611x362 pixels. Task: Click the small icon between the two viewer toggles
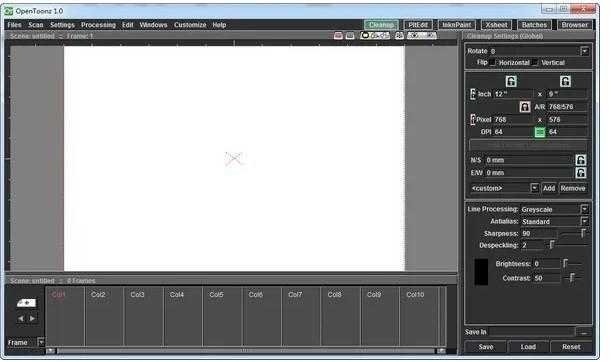pyautogui.click(x=399, y=35)
